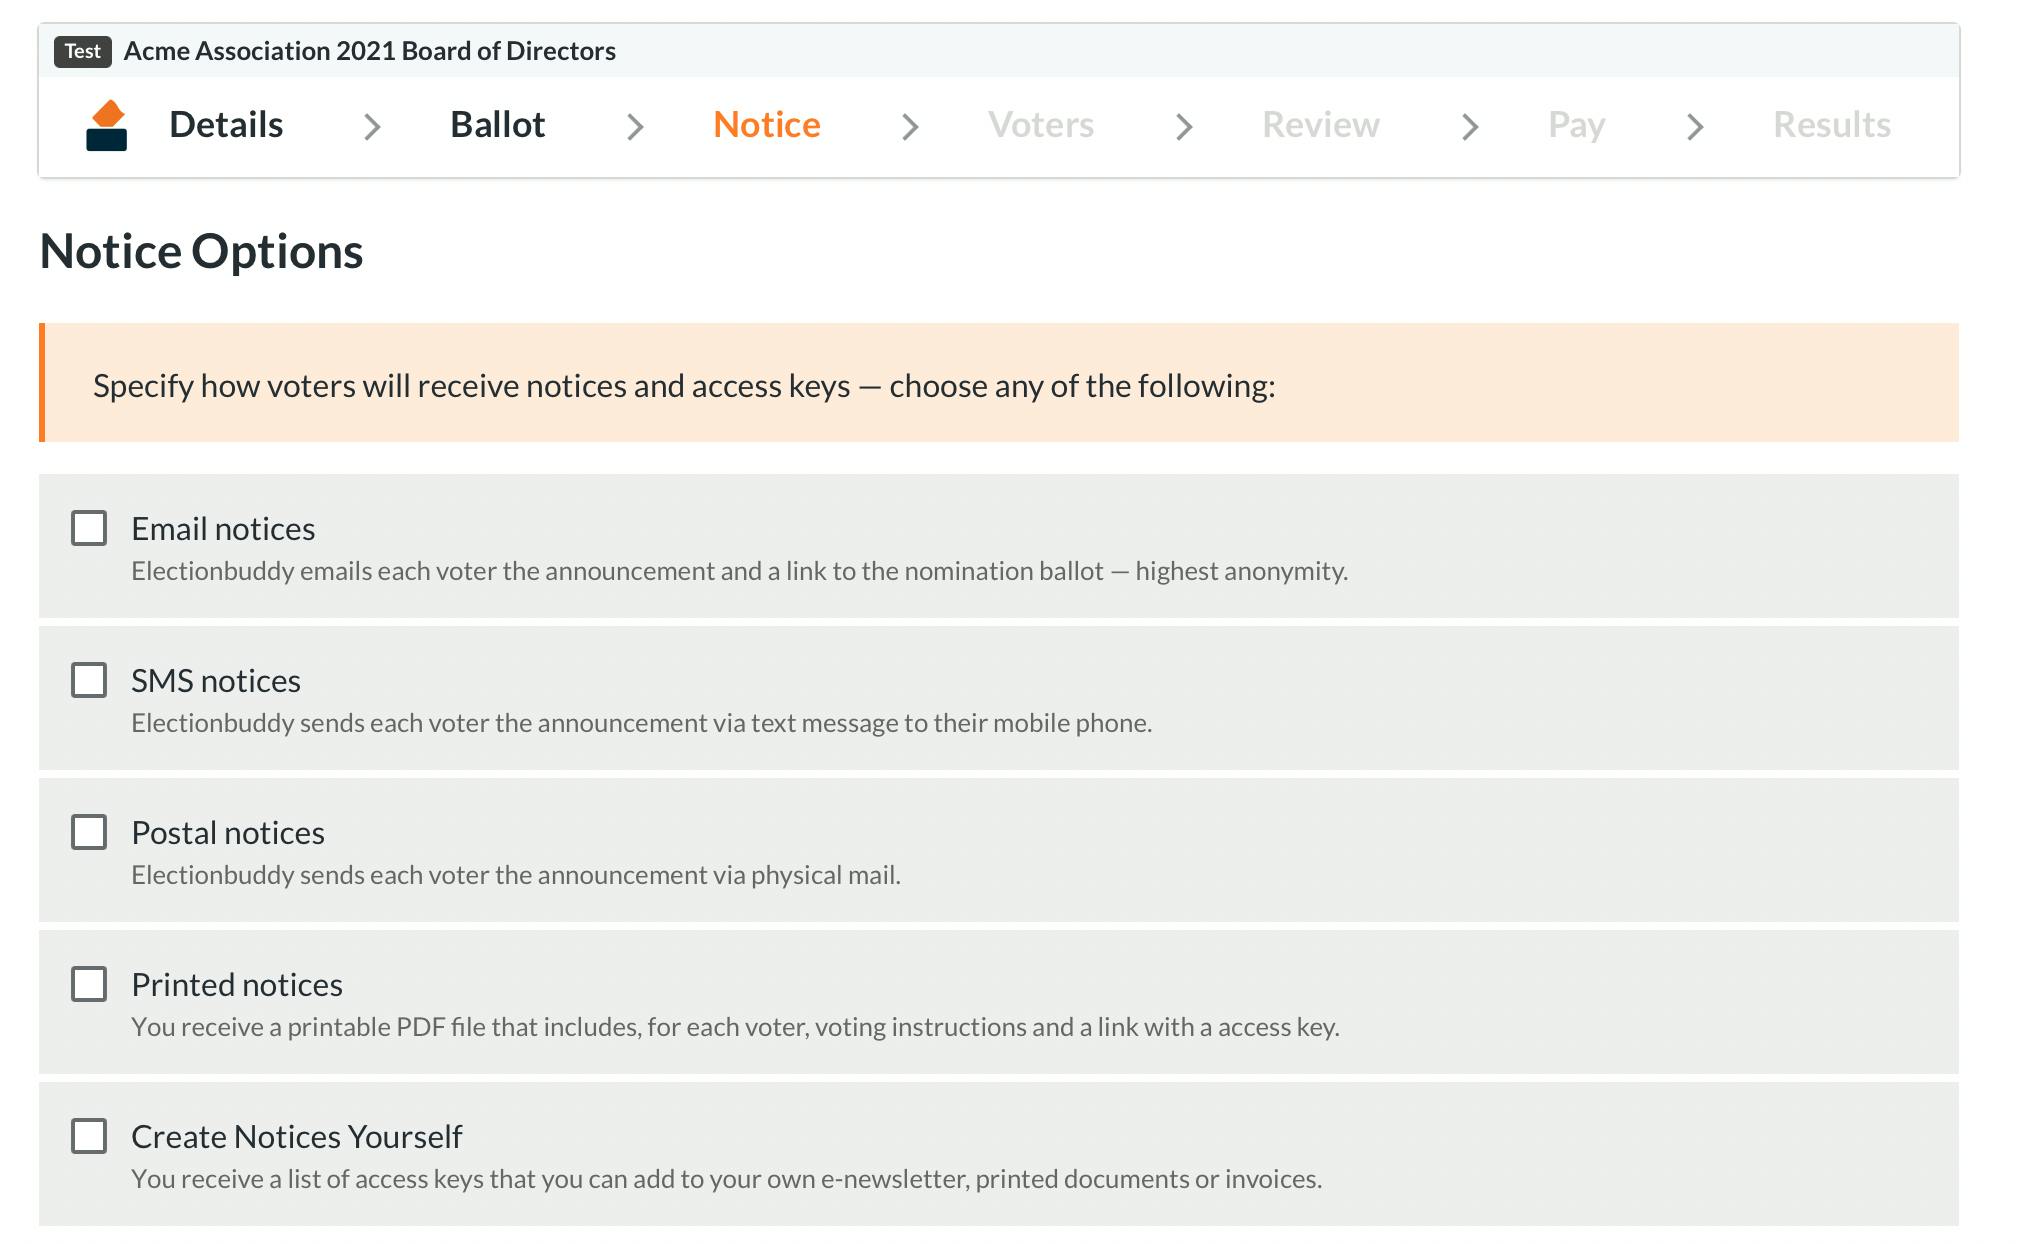Viewport: 2022px width, 1244px height.
Task: Click the chevron between Notice and Voters
Action: click(x=909, y=126)
